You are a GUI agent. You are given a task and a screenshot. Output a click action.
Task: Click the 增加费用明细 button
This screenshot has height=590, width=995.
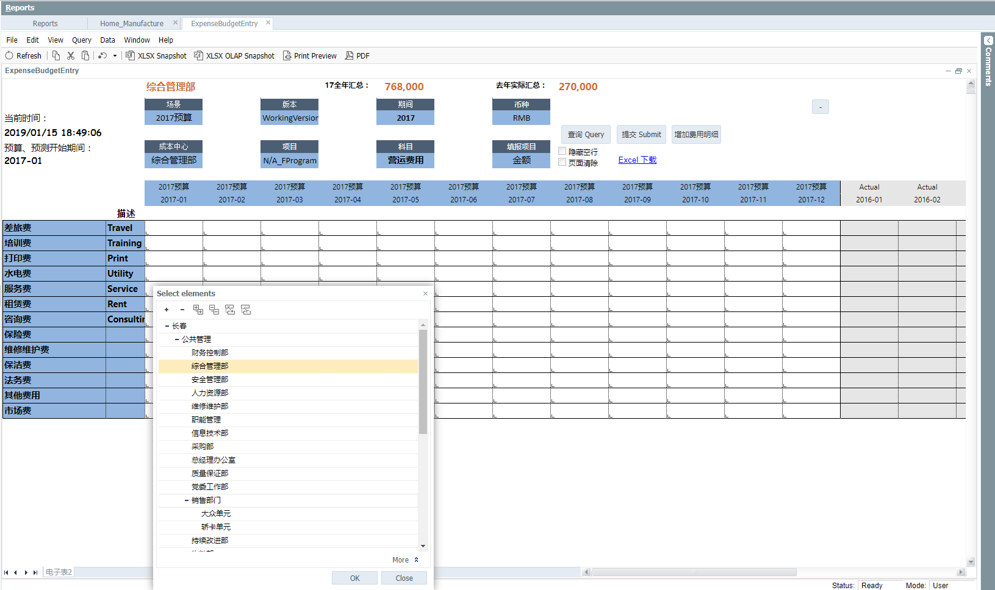(696, 134)
